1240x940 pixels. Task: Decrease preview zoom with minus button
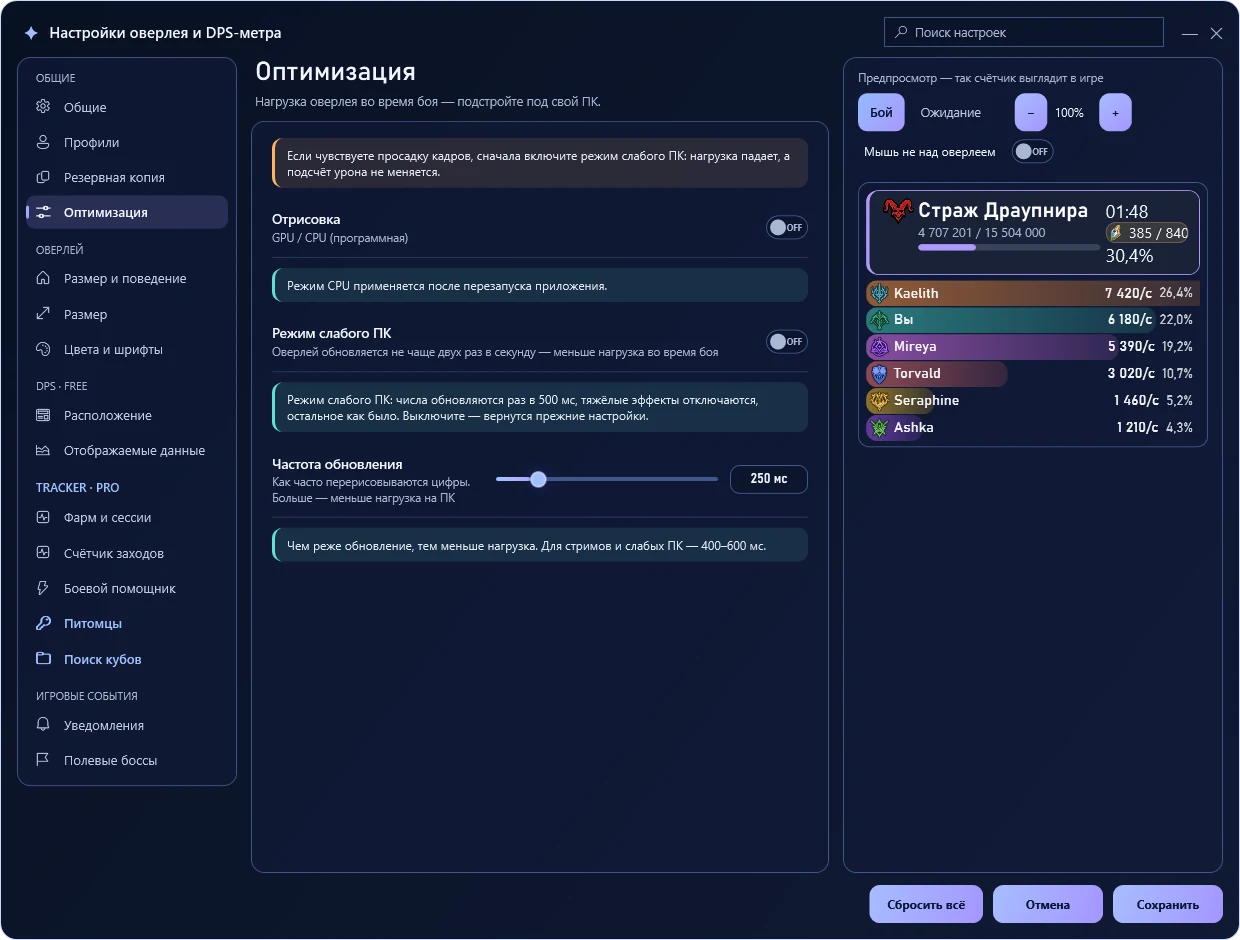tap(1031, 113)
